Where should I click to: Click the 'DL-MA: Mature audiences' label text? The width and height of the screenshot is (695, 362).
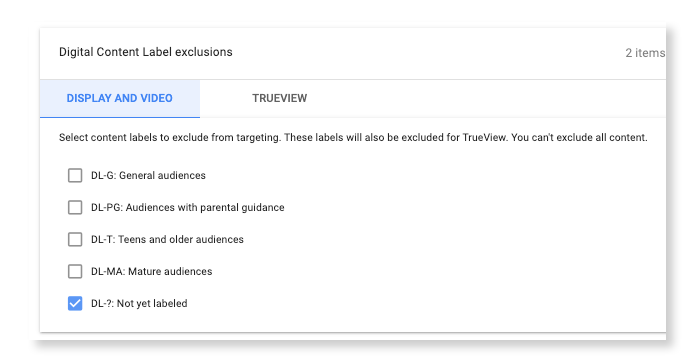[x=152, y=271]
